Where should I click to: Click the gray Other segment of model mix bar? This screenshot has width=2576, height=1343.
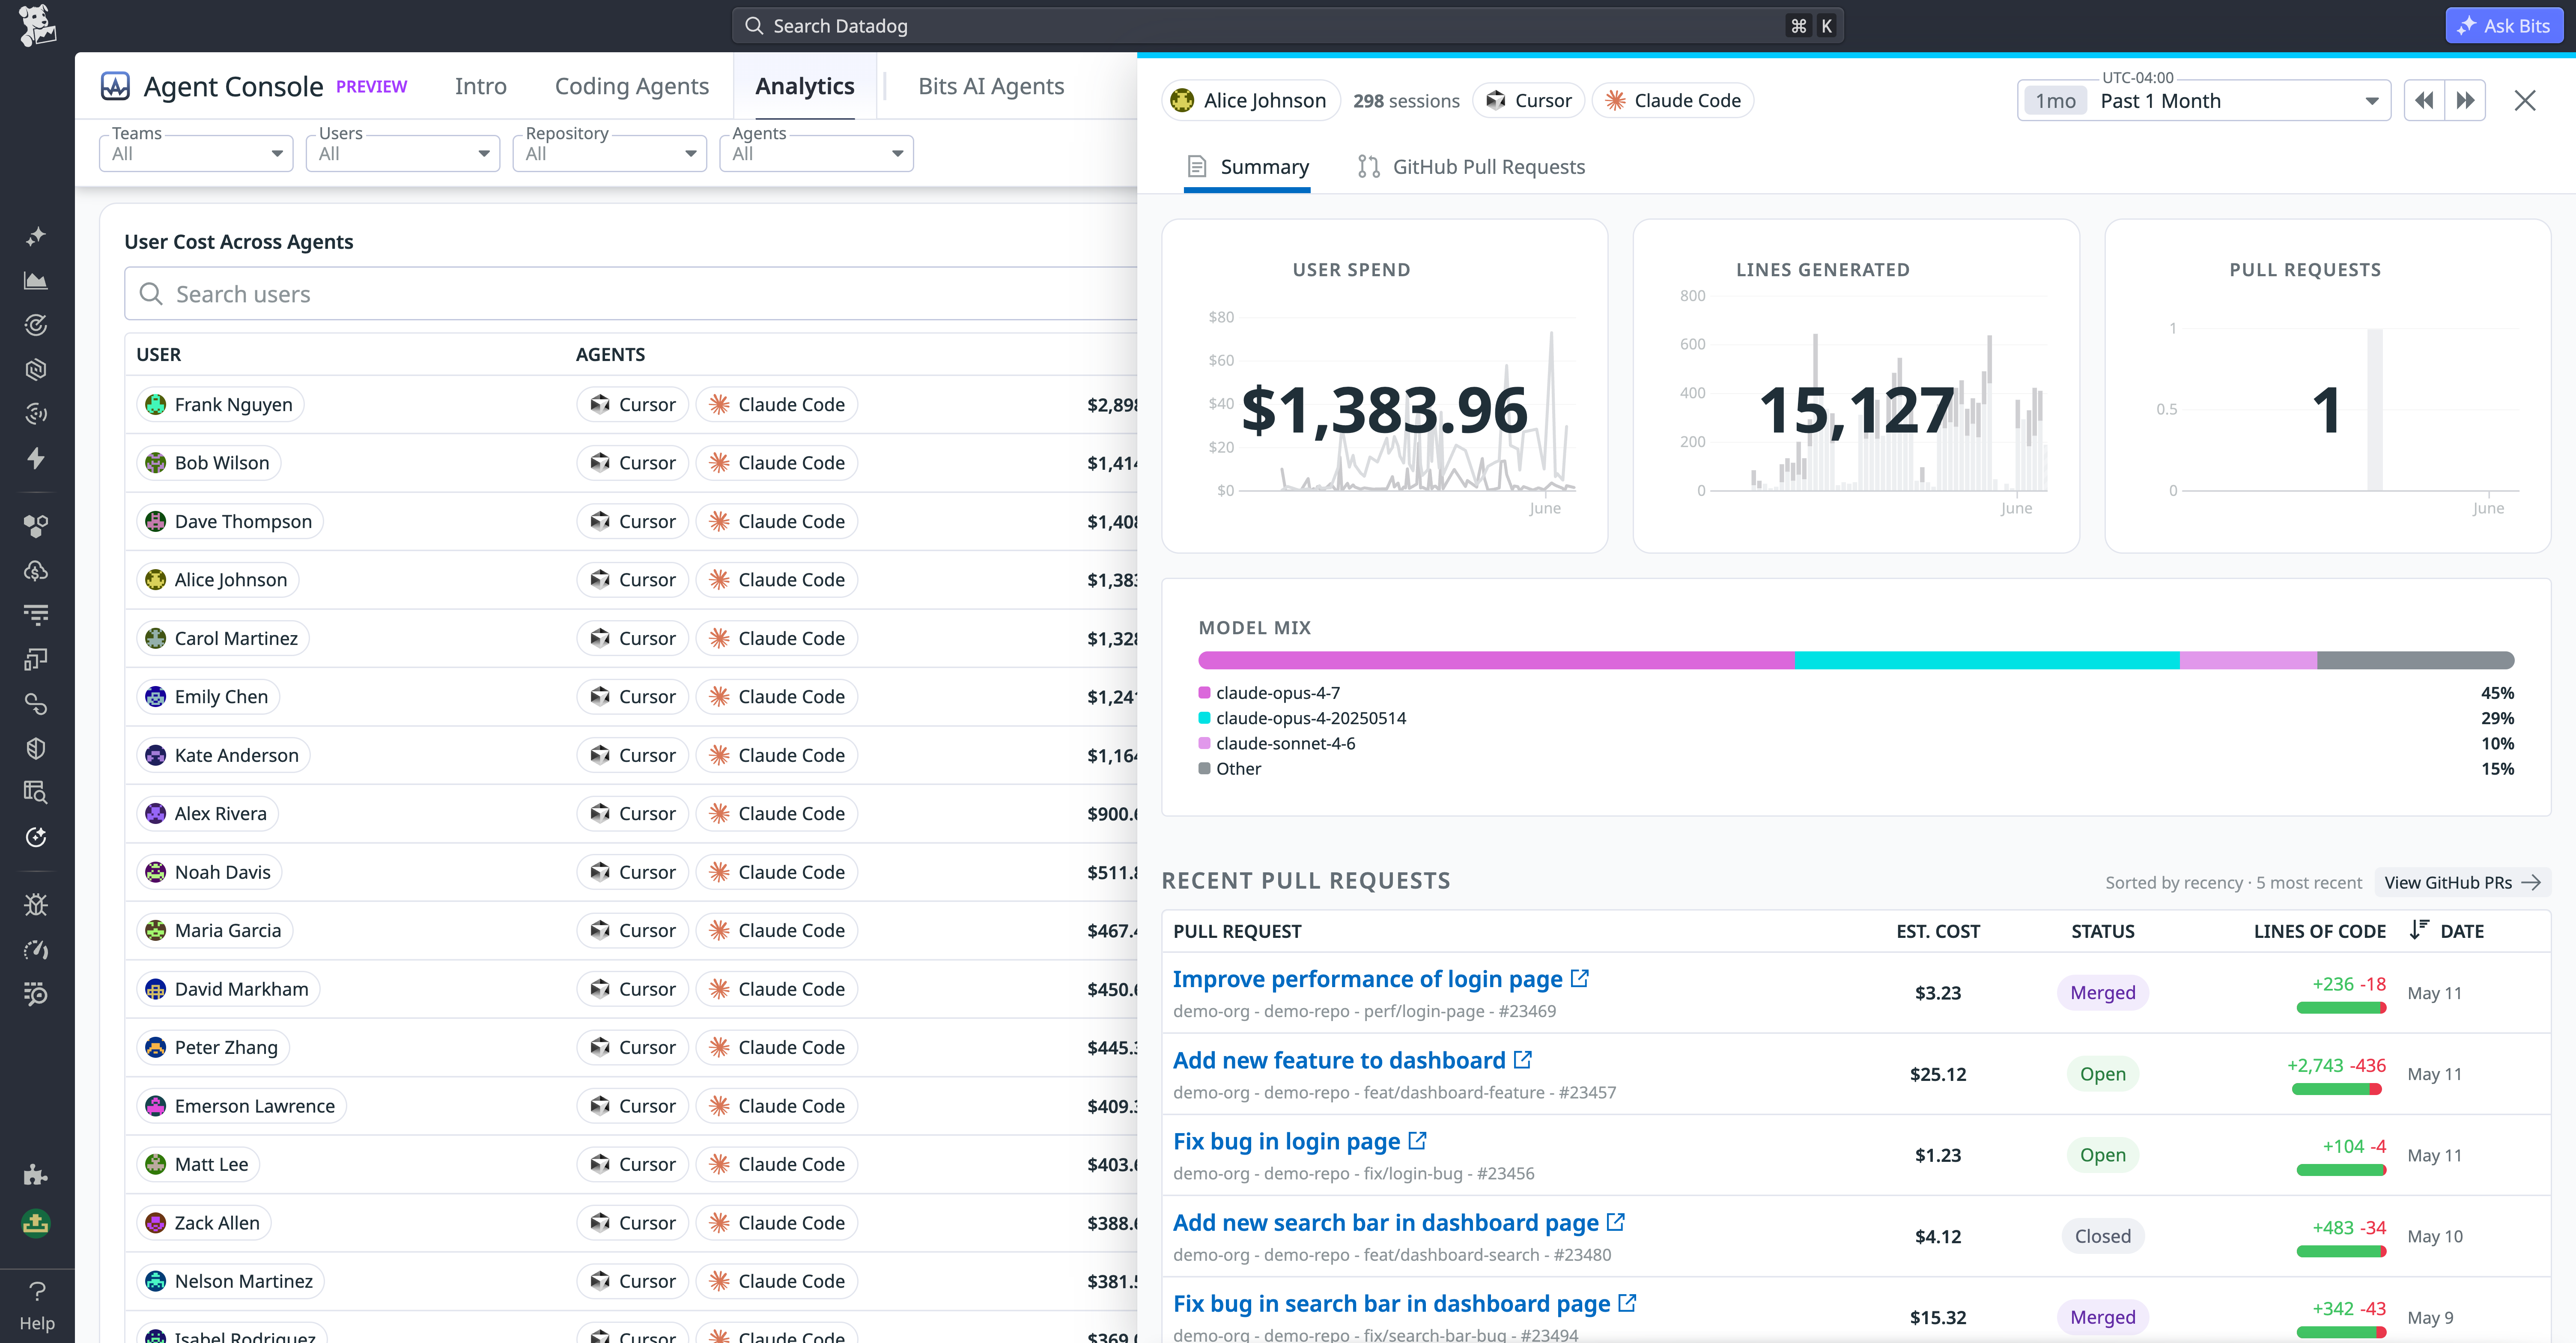[2415, 660]
